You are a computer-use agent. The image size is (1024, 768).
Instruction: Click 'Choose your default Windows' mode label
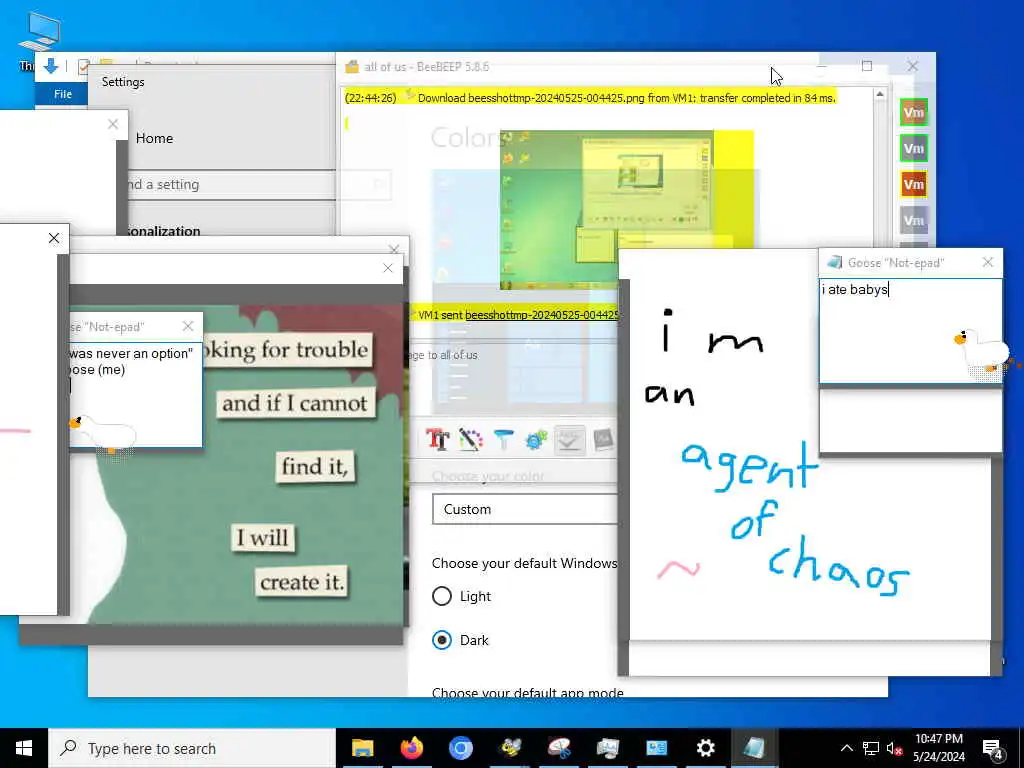point(524,563)
